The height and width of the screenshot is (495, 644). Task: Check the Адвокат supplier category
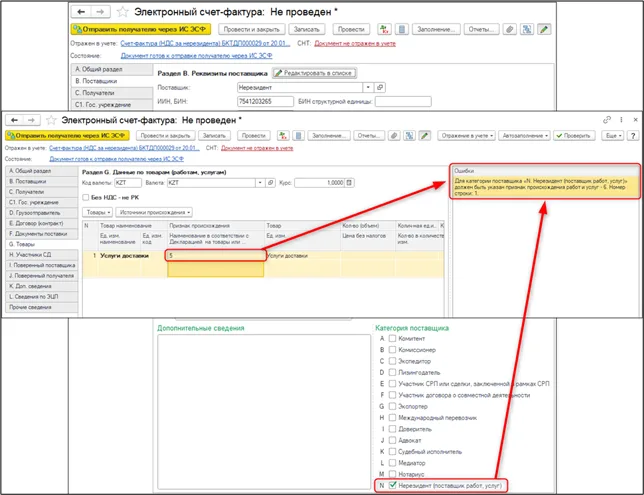392,440
